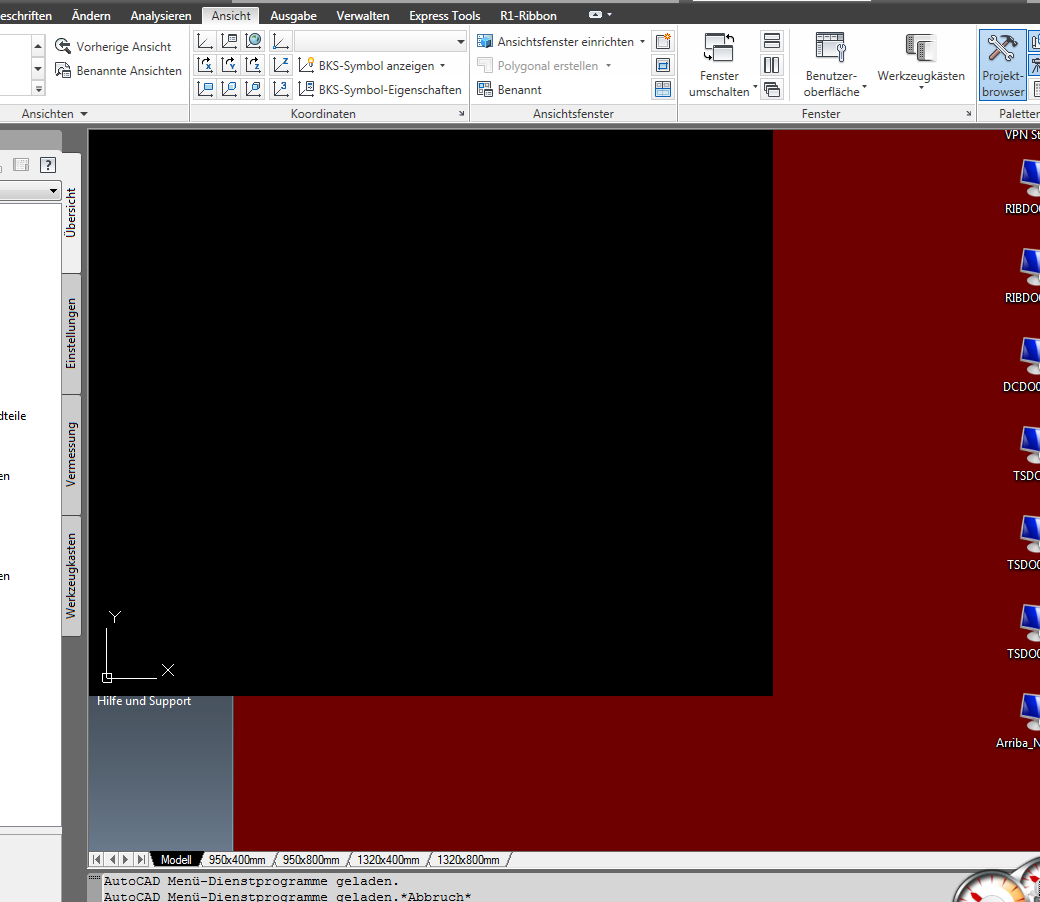1040x902 pixels.
Task: Switch to the Verwalten ribbon tab
Action: click(363, 15)
